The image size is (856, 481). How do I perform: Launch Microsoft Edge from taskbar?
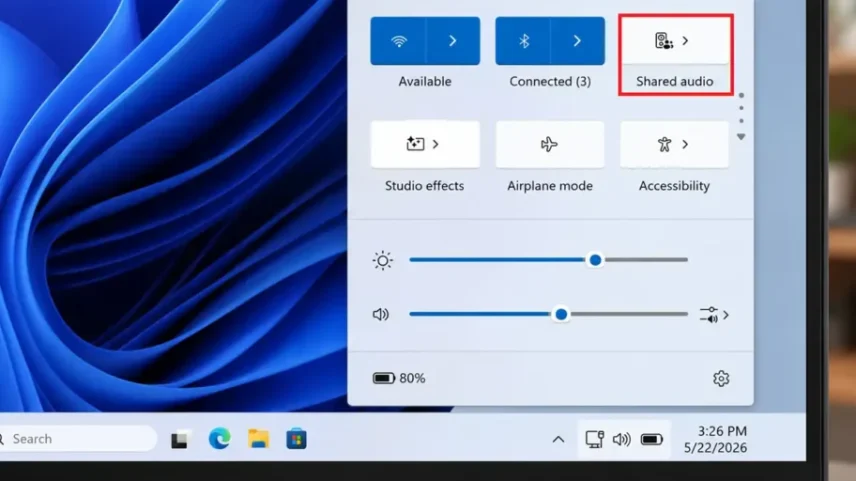[219, 439]
